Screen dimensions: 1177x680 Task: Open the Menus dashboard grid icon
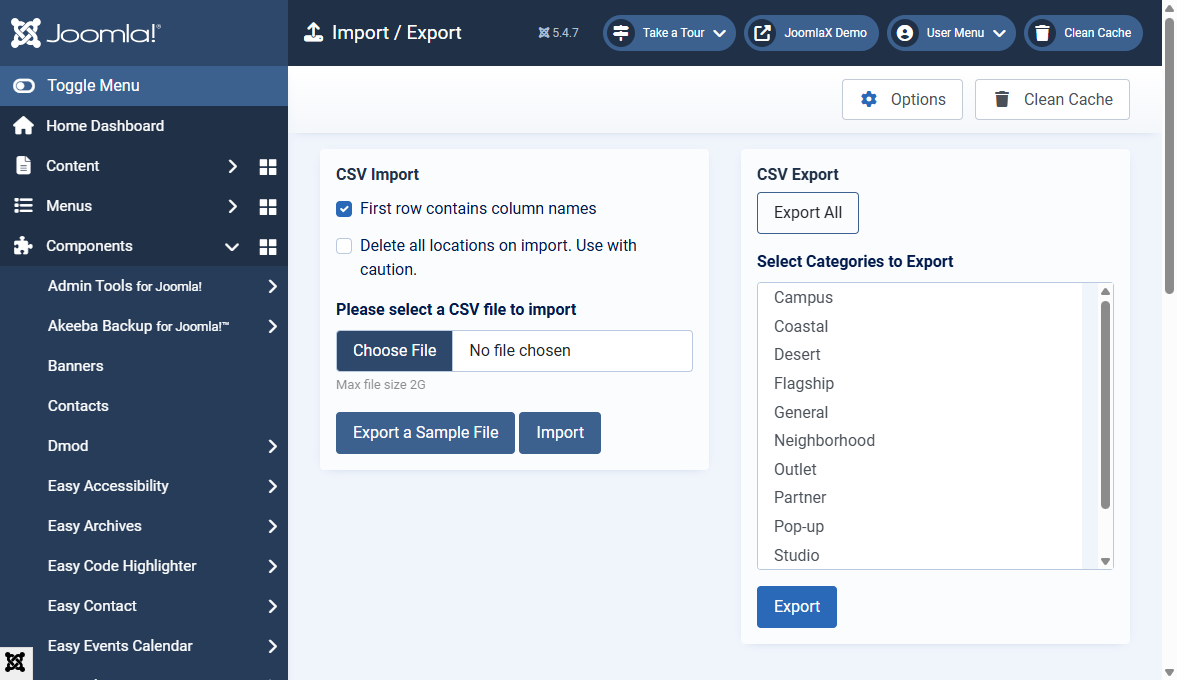click(268, 207)
